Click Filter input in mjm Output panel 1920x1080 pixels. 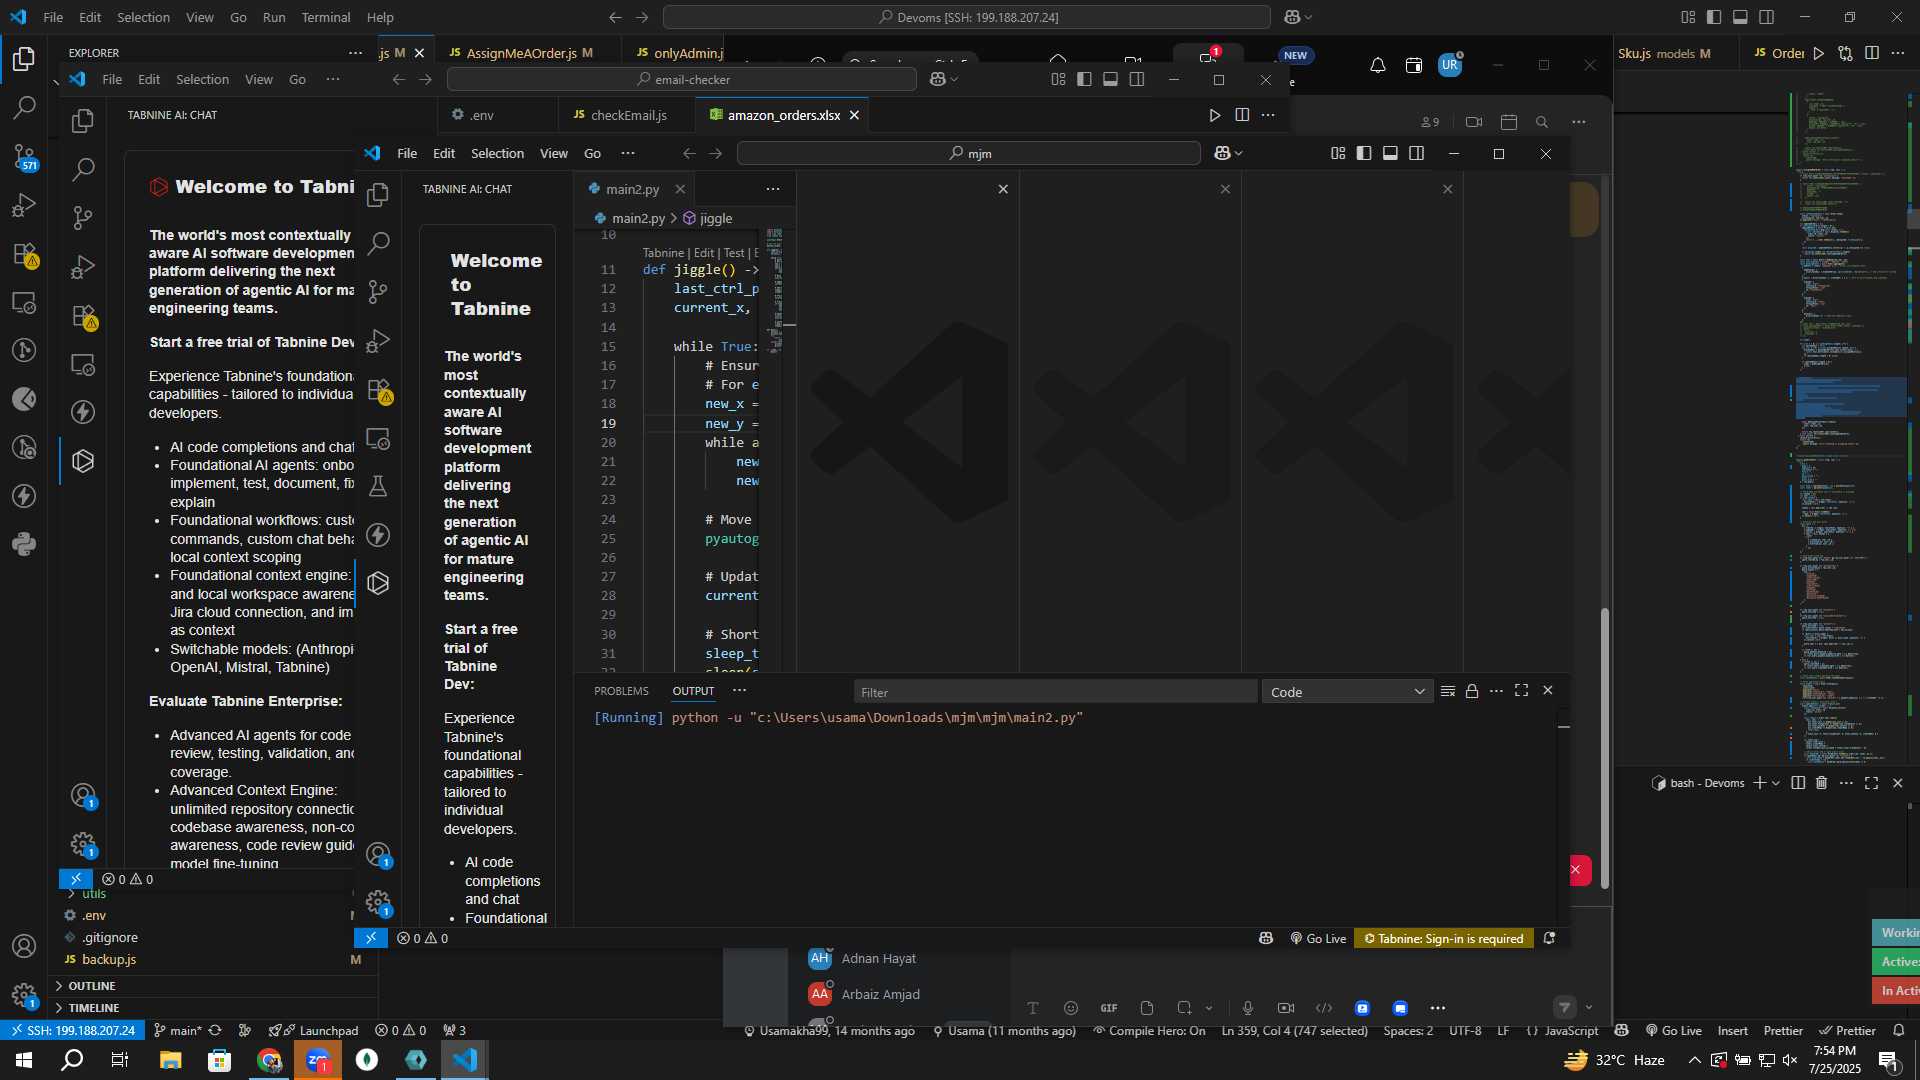(x=1055, y=692)
